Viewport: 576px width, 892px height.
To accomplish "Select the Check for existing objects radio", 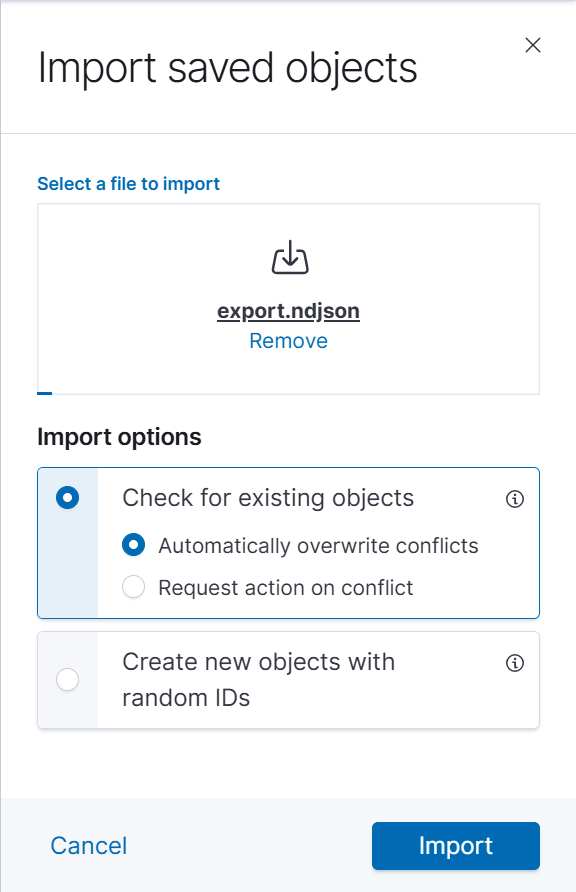I will 68,498.
